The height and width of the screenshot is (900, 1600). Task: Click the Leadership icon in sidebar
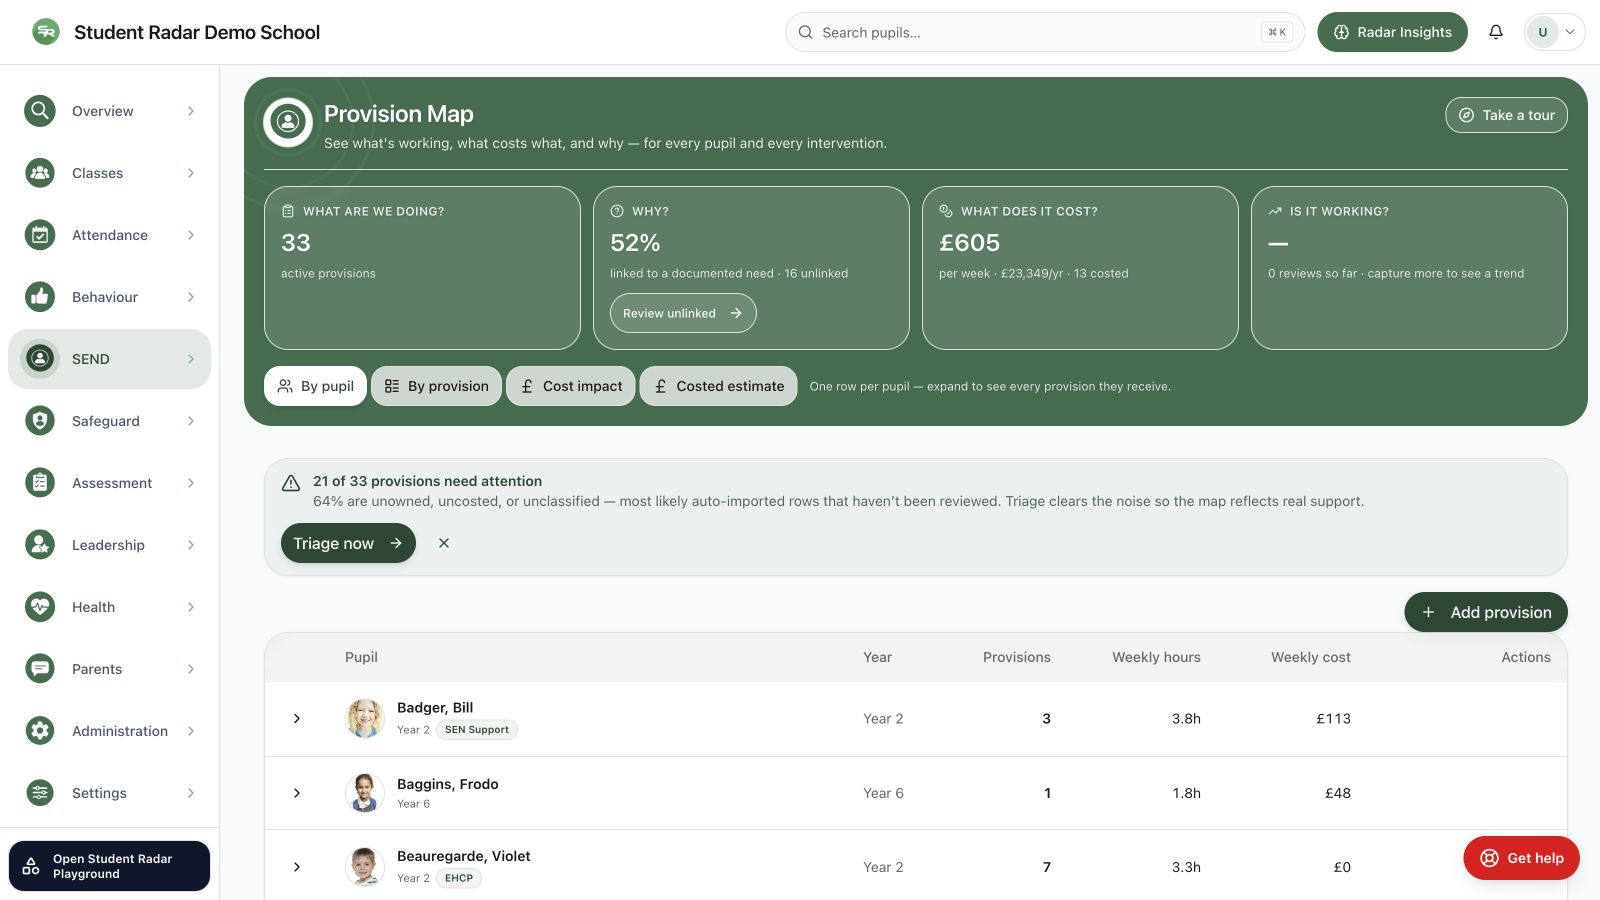click(40, 545)
